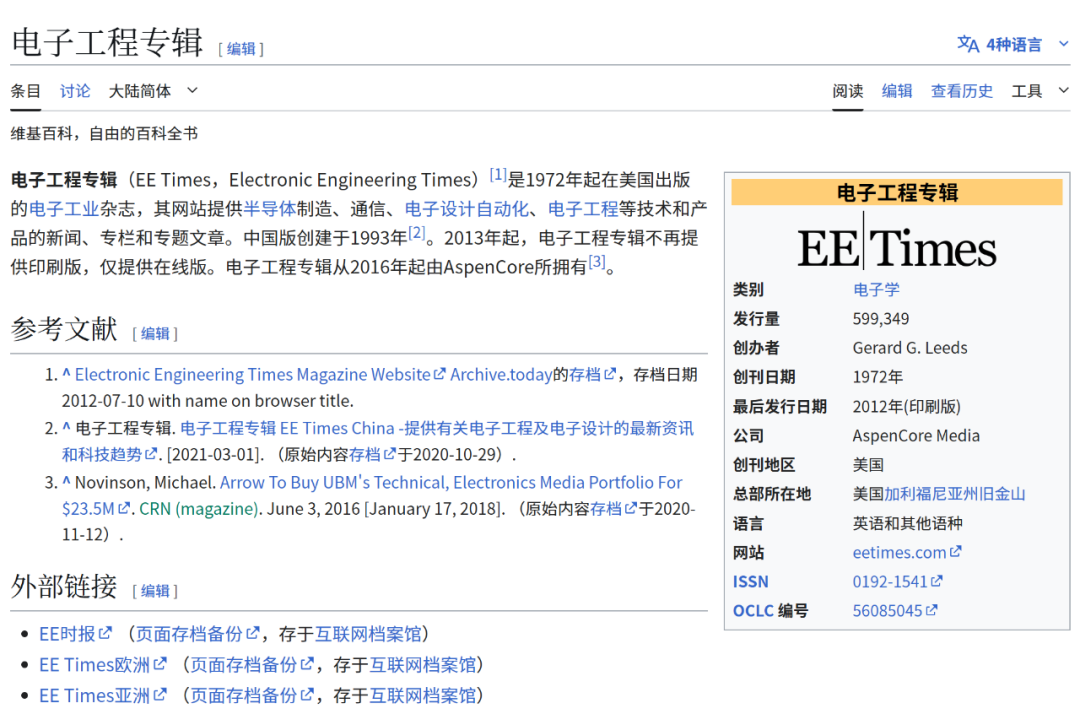The width and height of the screenshot is (1080, 714).
Task: Click the caret backlink of reference 2
Action: (66, 428)
